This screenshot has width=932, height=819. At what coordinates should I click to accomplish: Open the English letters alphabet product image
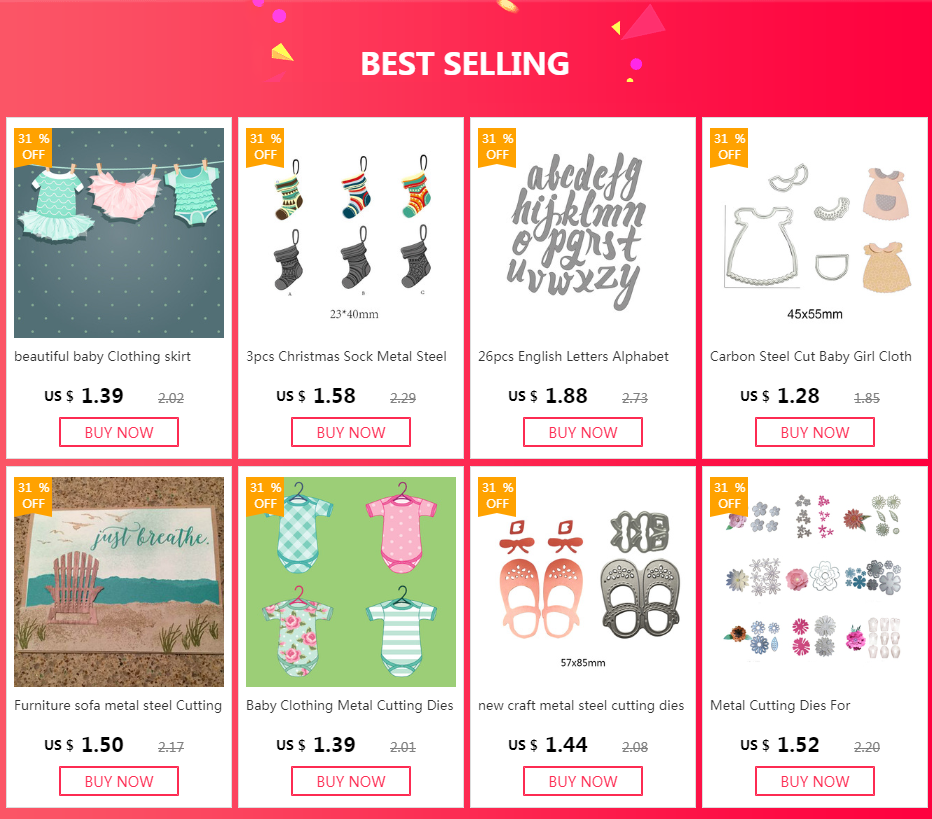(582, 233)
